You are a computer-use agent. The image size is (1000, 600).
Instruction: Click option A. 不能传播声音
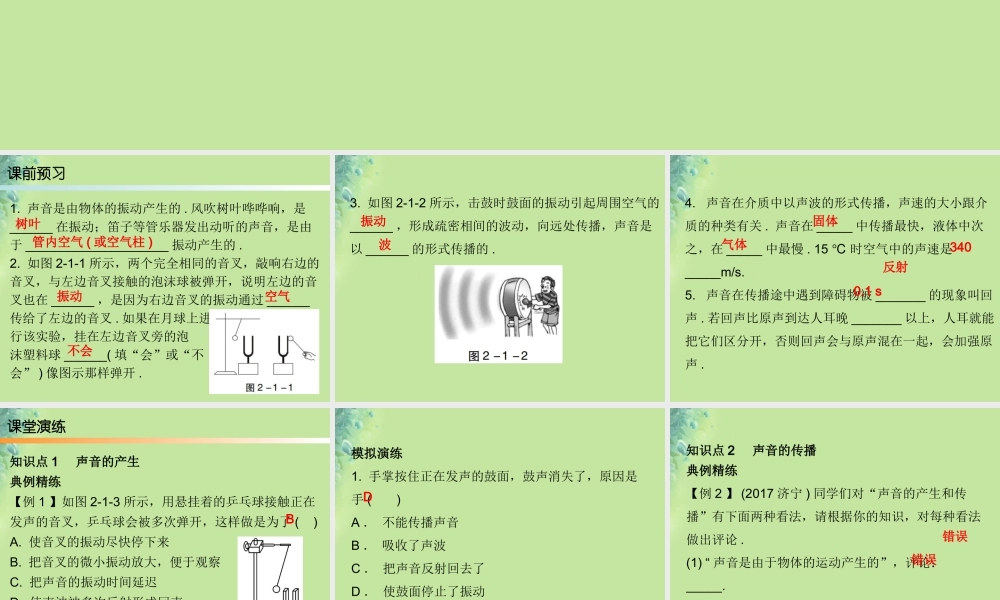click(405, 522)
